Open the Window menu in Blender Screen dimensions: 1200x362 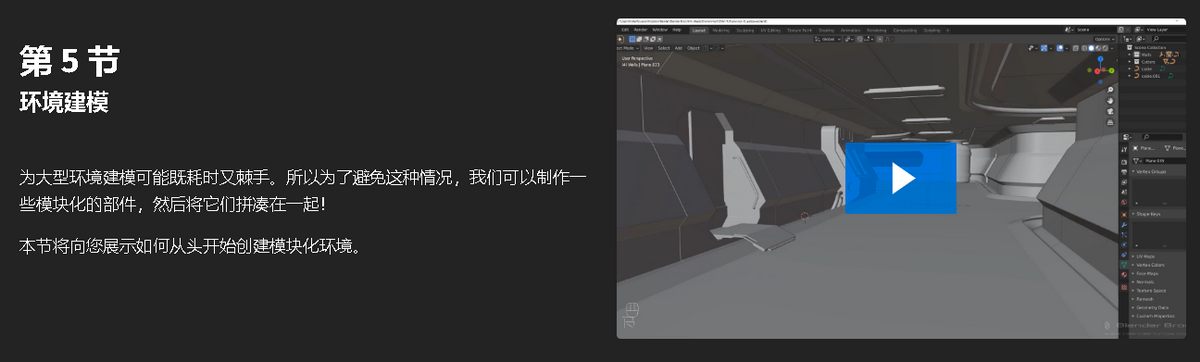660,30
